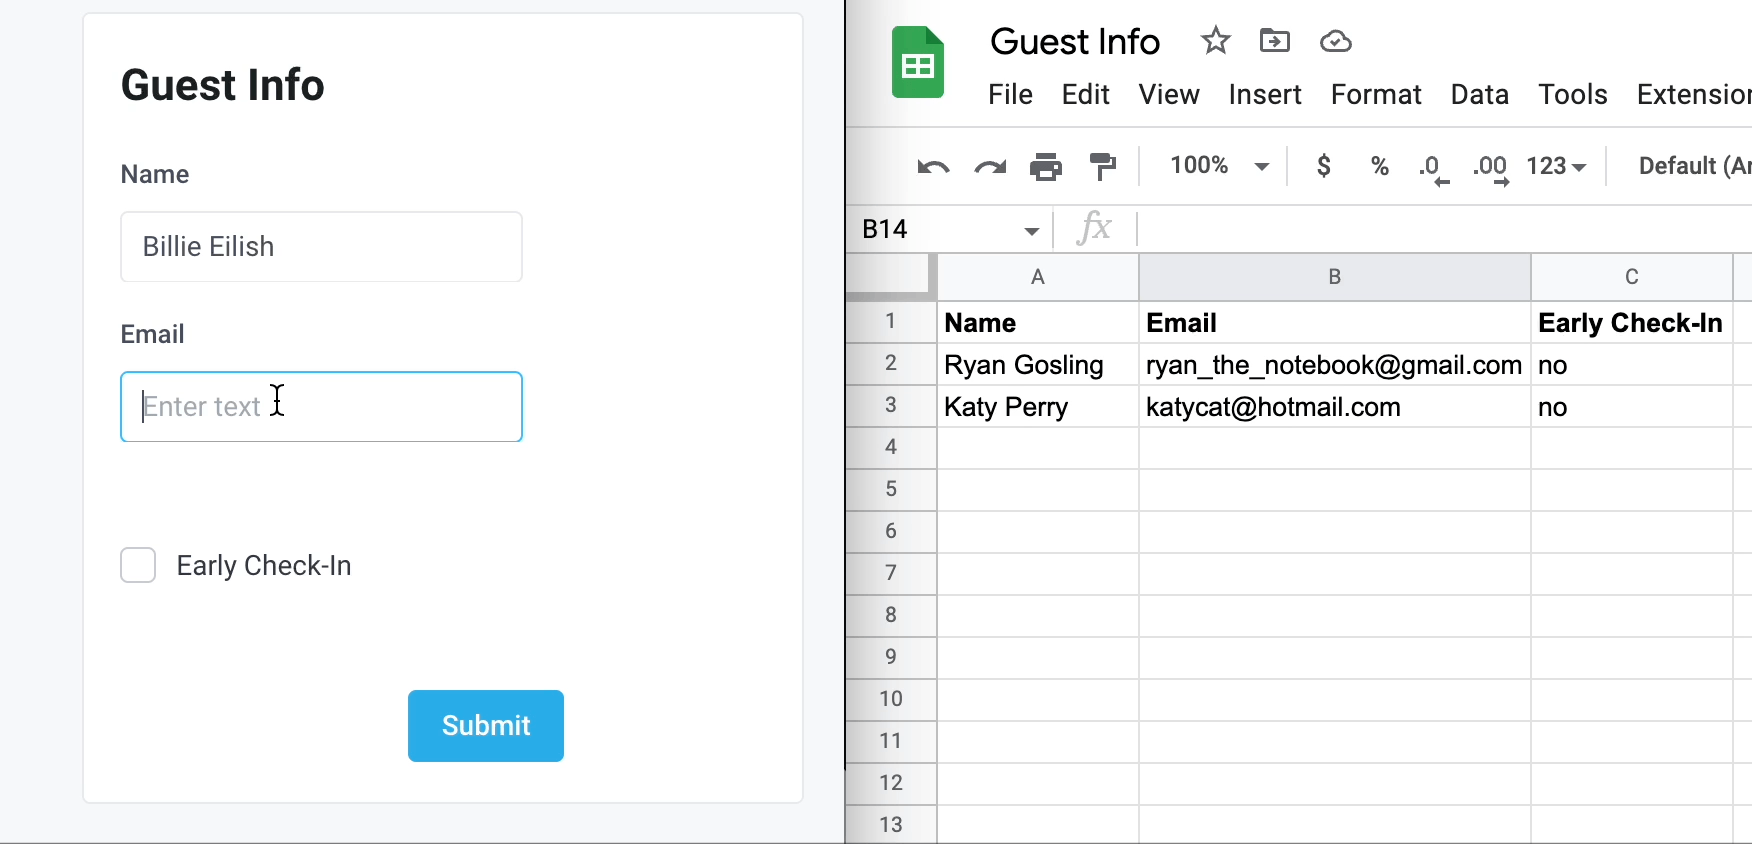Open the Default font dropdown
Screen dimensions: 1752x844
pos(1694,166)
